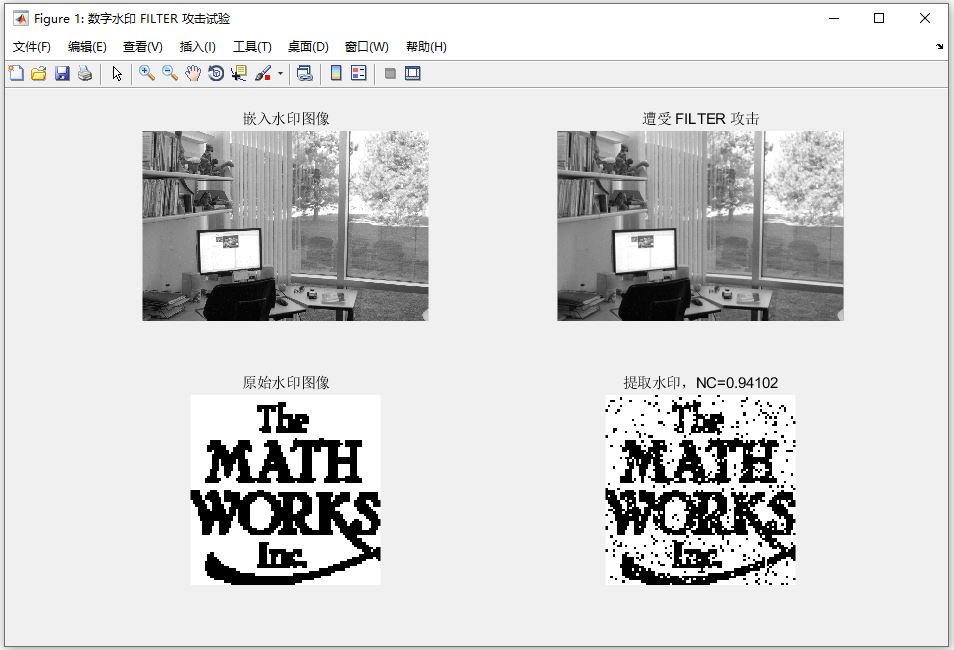954x650 pixels.
Task: Click the MATLAB icon in the title bar
Action: (21, 18)
